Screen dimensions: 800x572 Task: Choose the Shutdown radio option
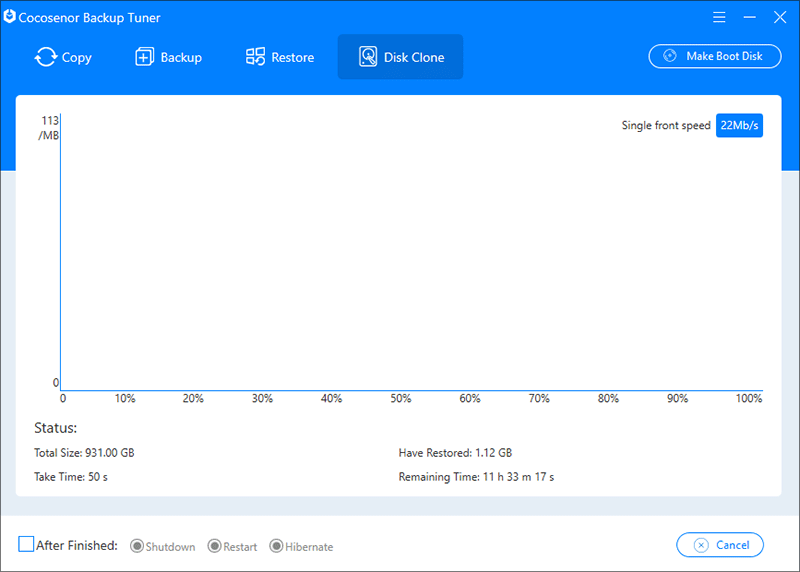click(x=163, y=546)
